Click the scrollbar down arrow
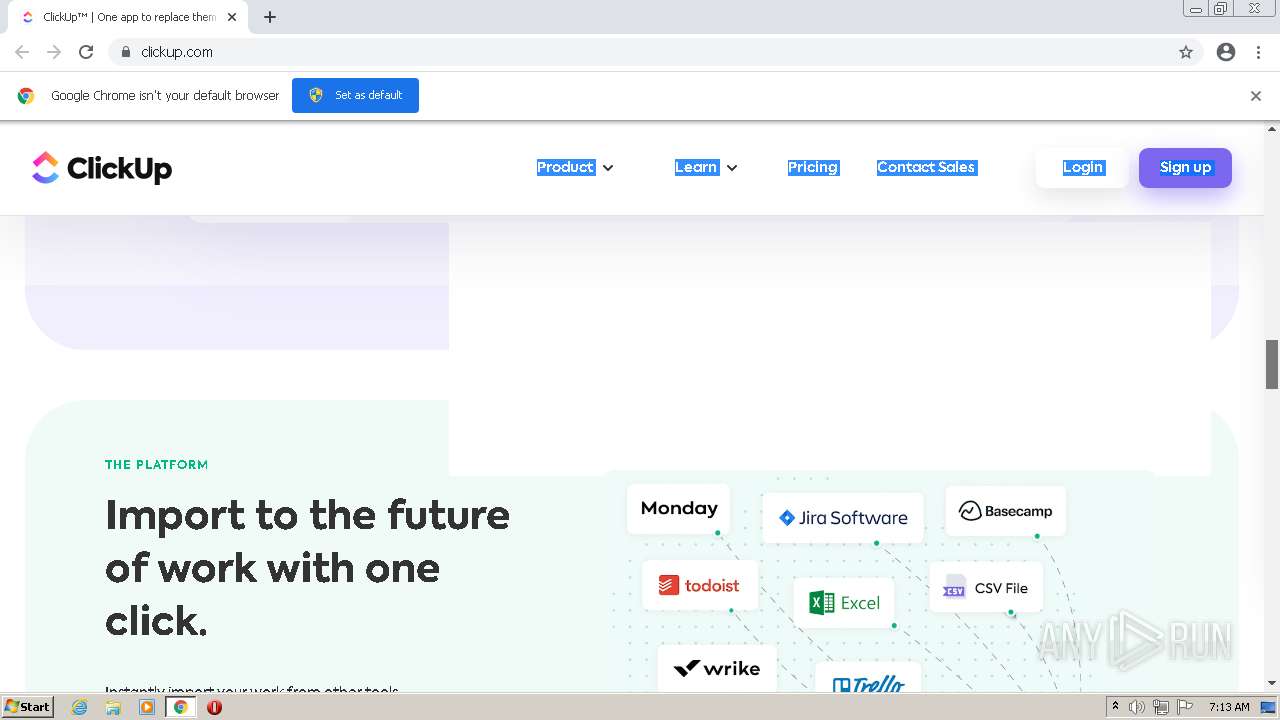This screenshot has width=1280, height=720. click(1272, 683)
